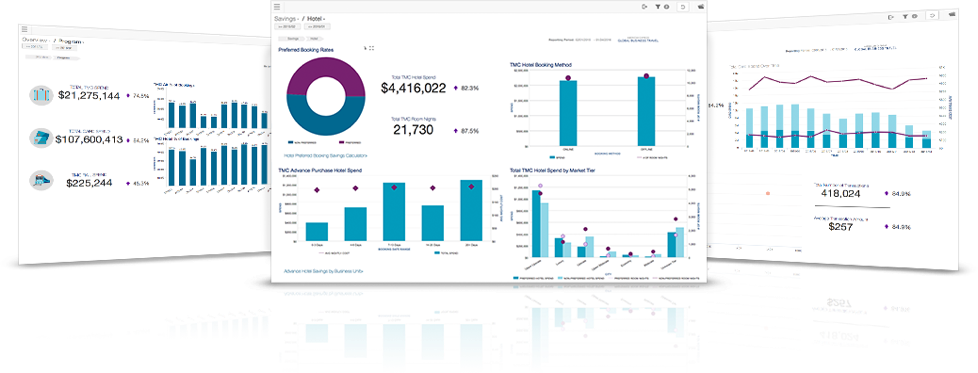The image size is (978, 373).
Task: Open Hotel Preferred Booking Savings Calculation link
Action: [326, 155]
